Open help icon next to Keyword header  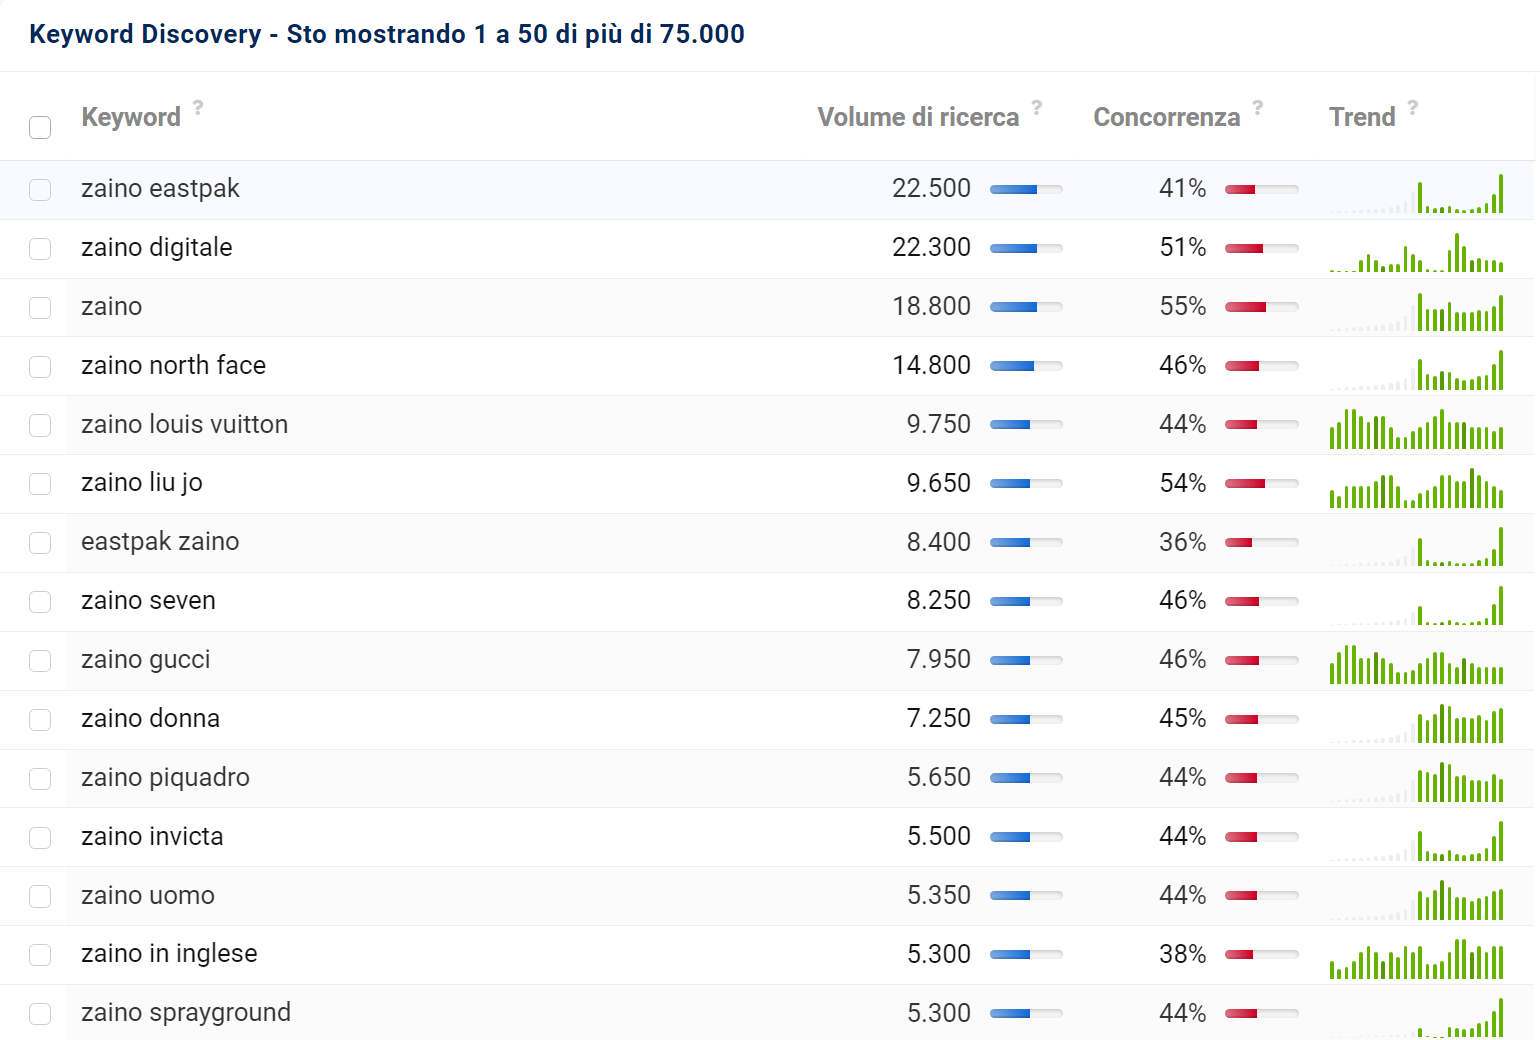point(198,107)
